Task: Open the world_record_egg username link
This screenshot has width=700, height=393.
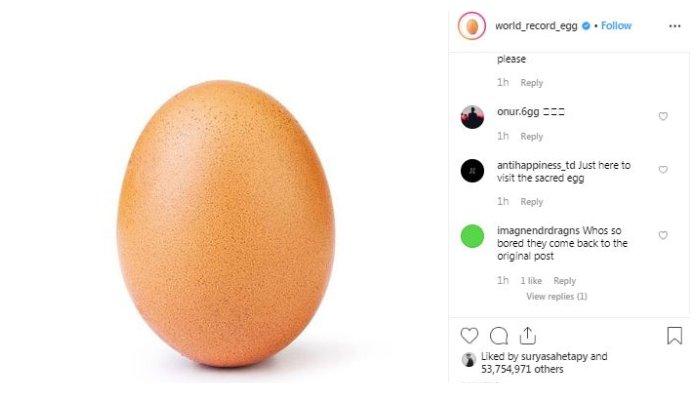Action: click(x=536, y=26)
